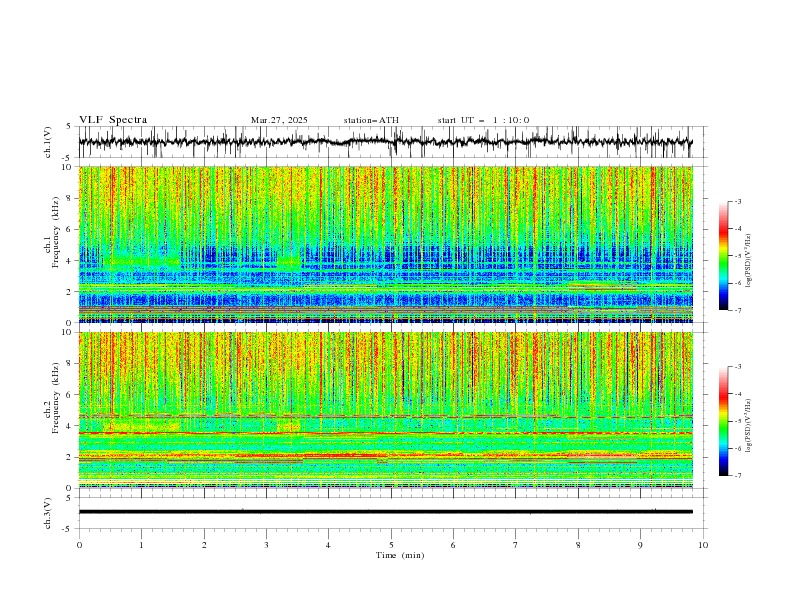
Task: Click ch.1 spectrogram's 2 kHz tick label
Action: tap(70, 292)
